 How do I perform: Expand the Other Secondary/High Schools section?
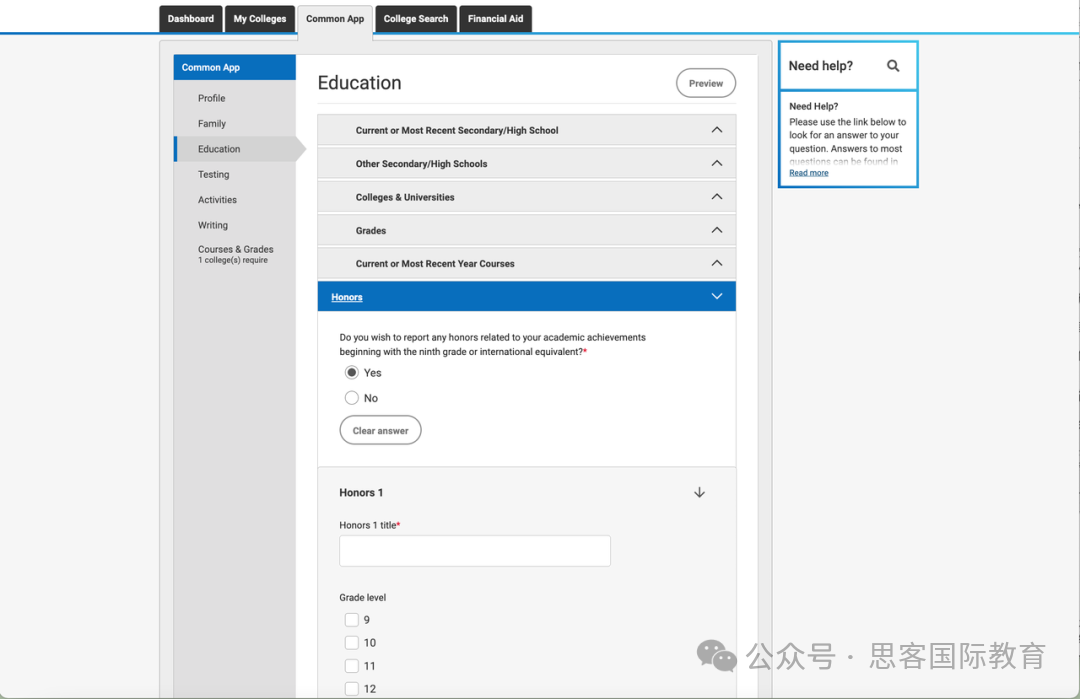point(716,163)
